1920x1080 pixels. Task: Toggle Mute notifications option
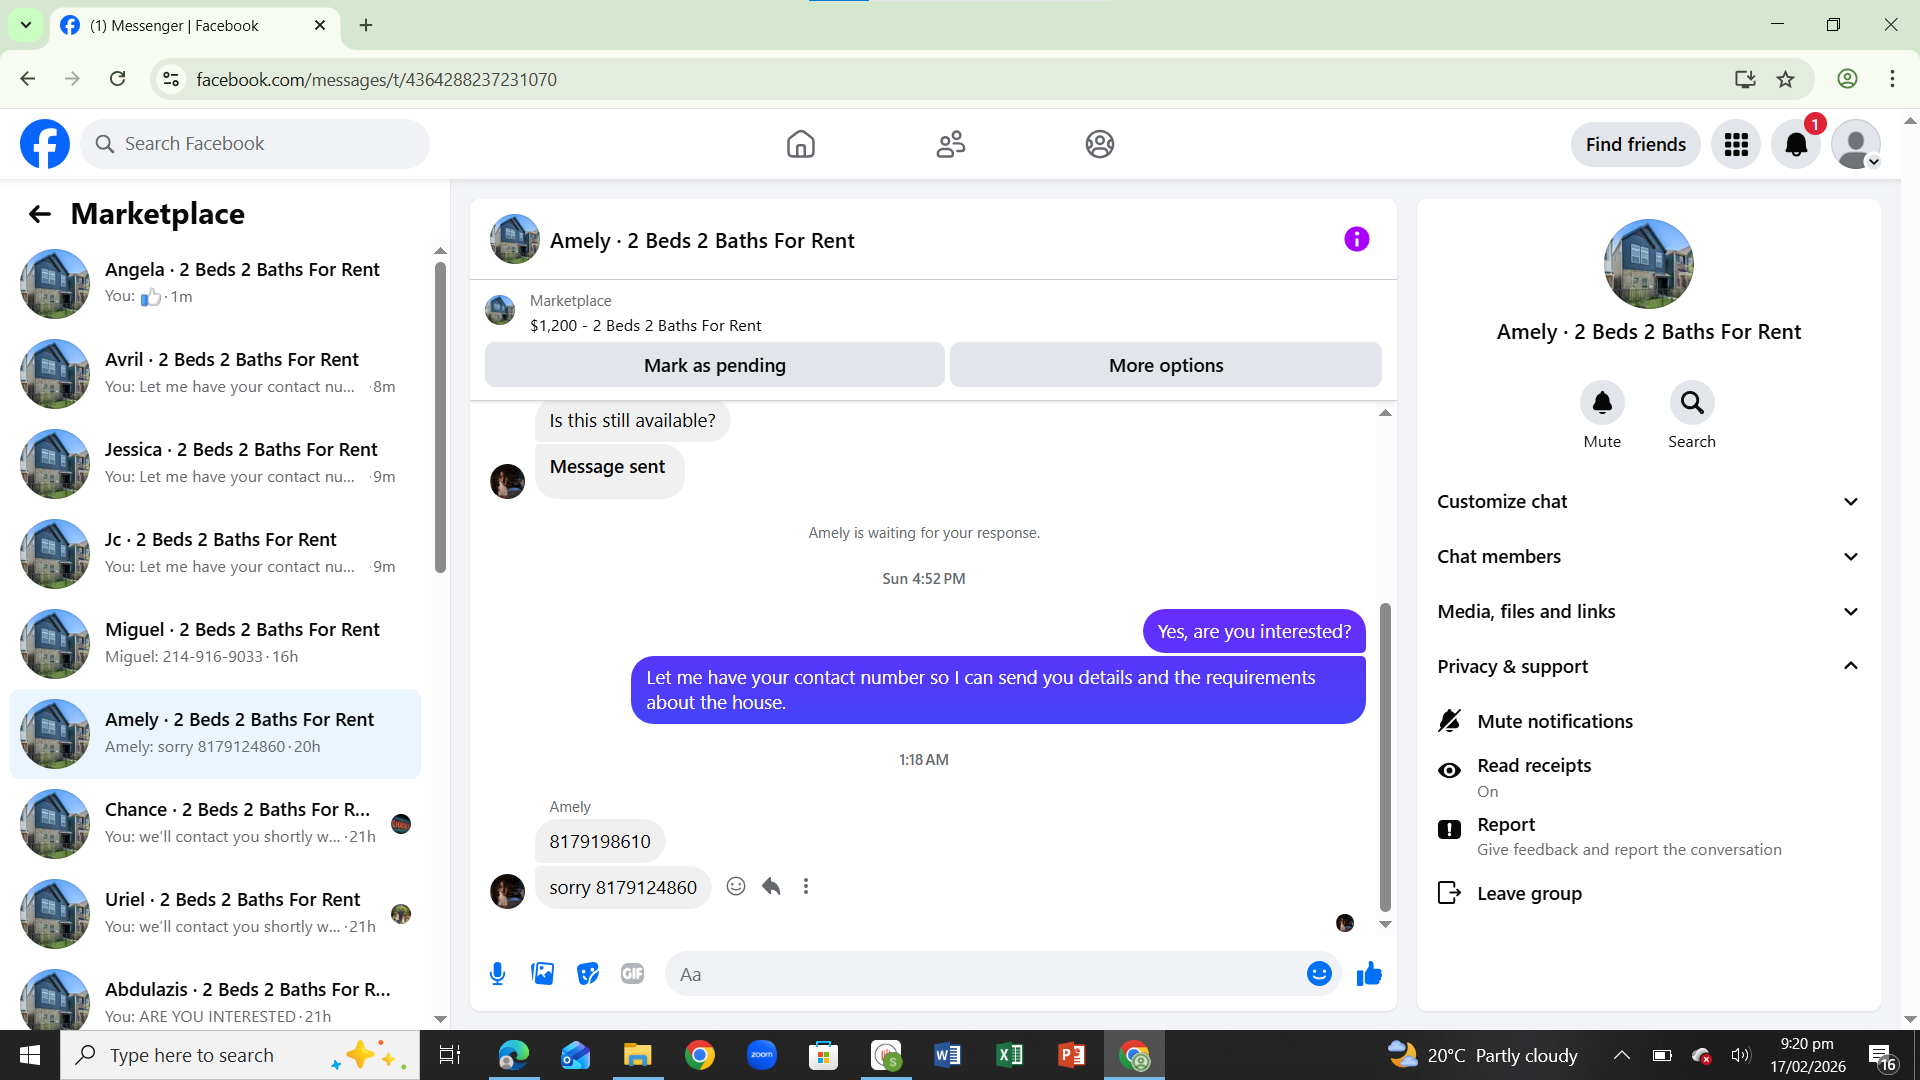point(1554,721)
